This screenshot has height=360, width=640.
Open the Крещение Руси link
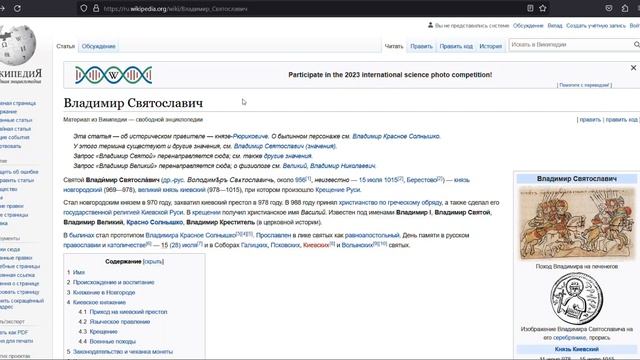(x=338, y=190)
